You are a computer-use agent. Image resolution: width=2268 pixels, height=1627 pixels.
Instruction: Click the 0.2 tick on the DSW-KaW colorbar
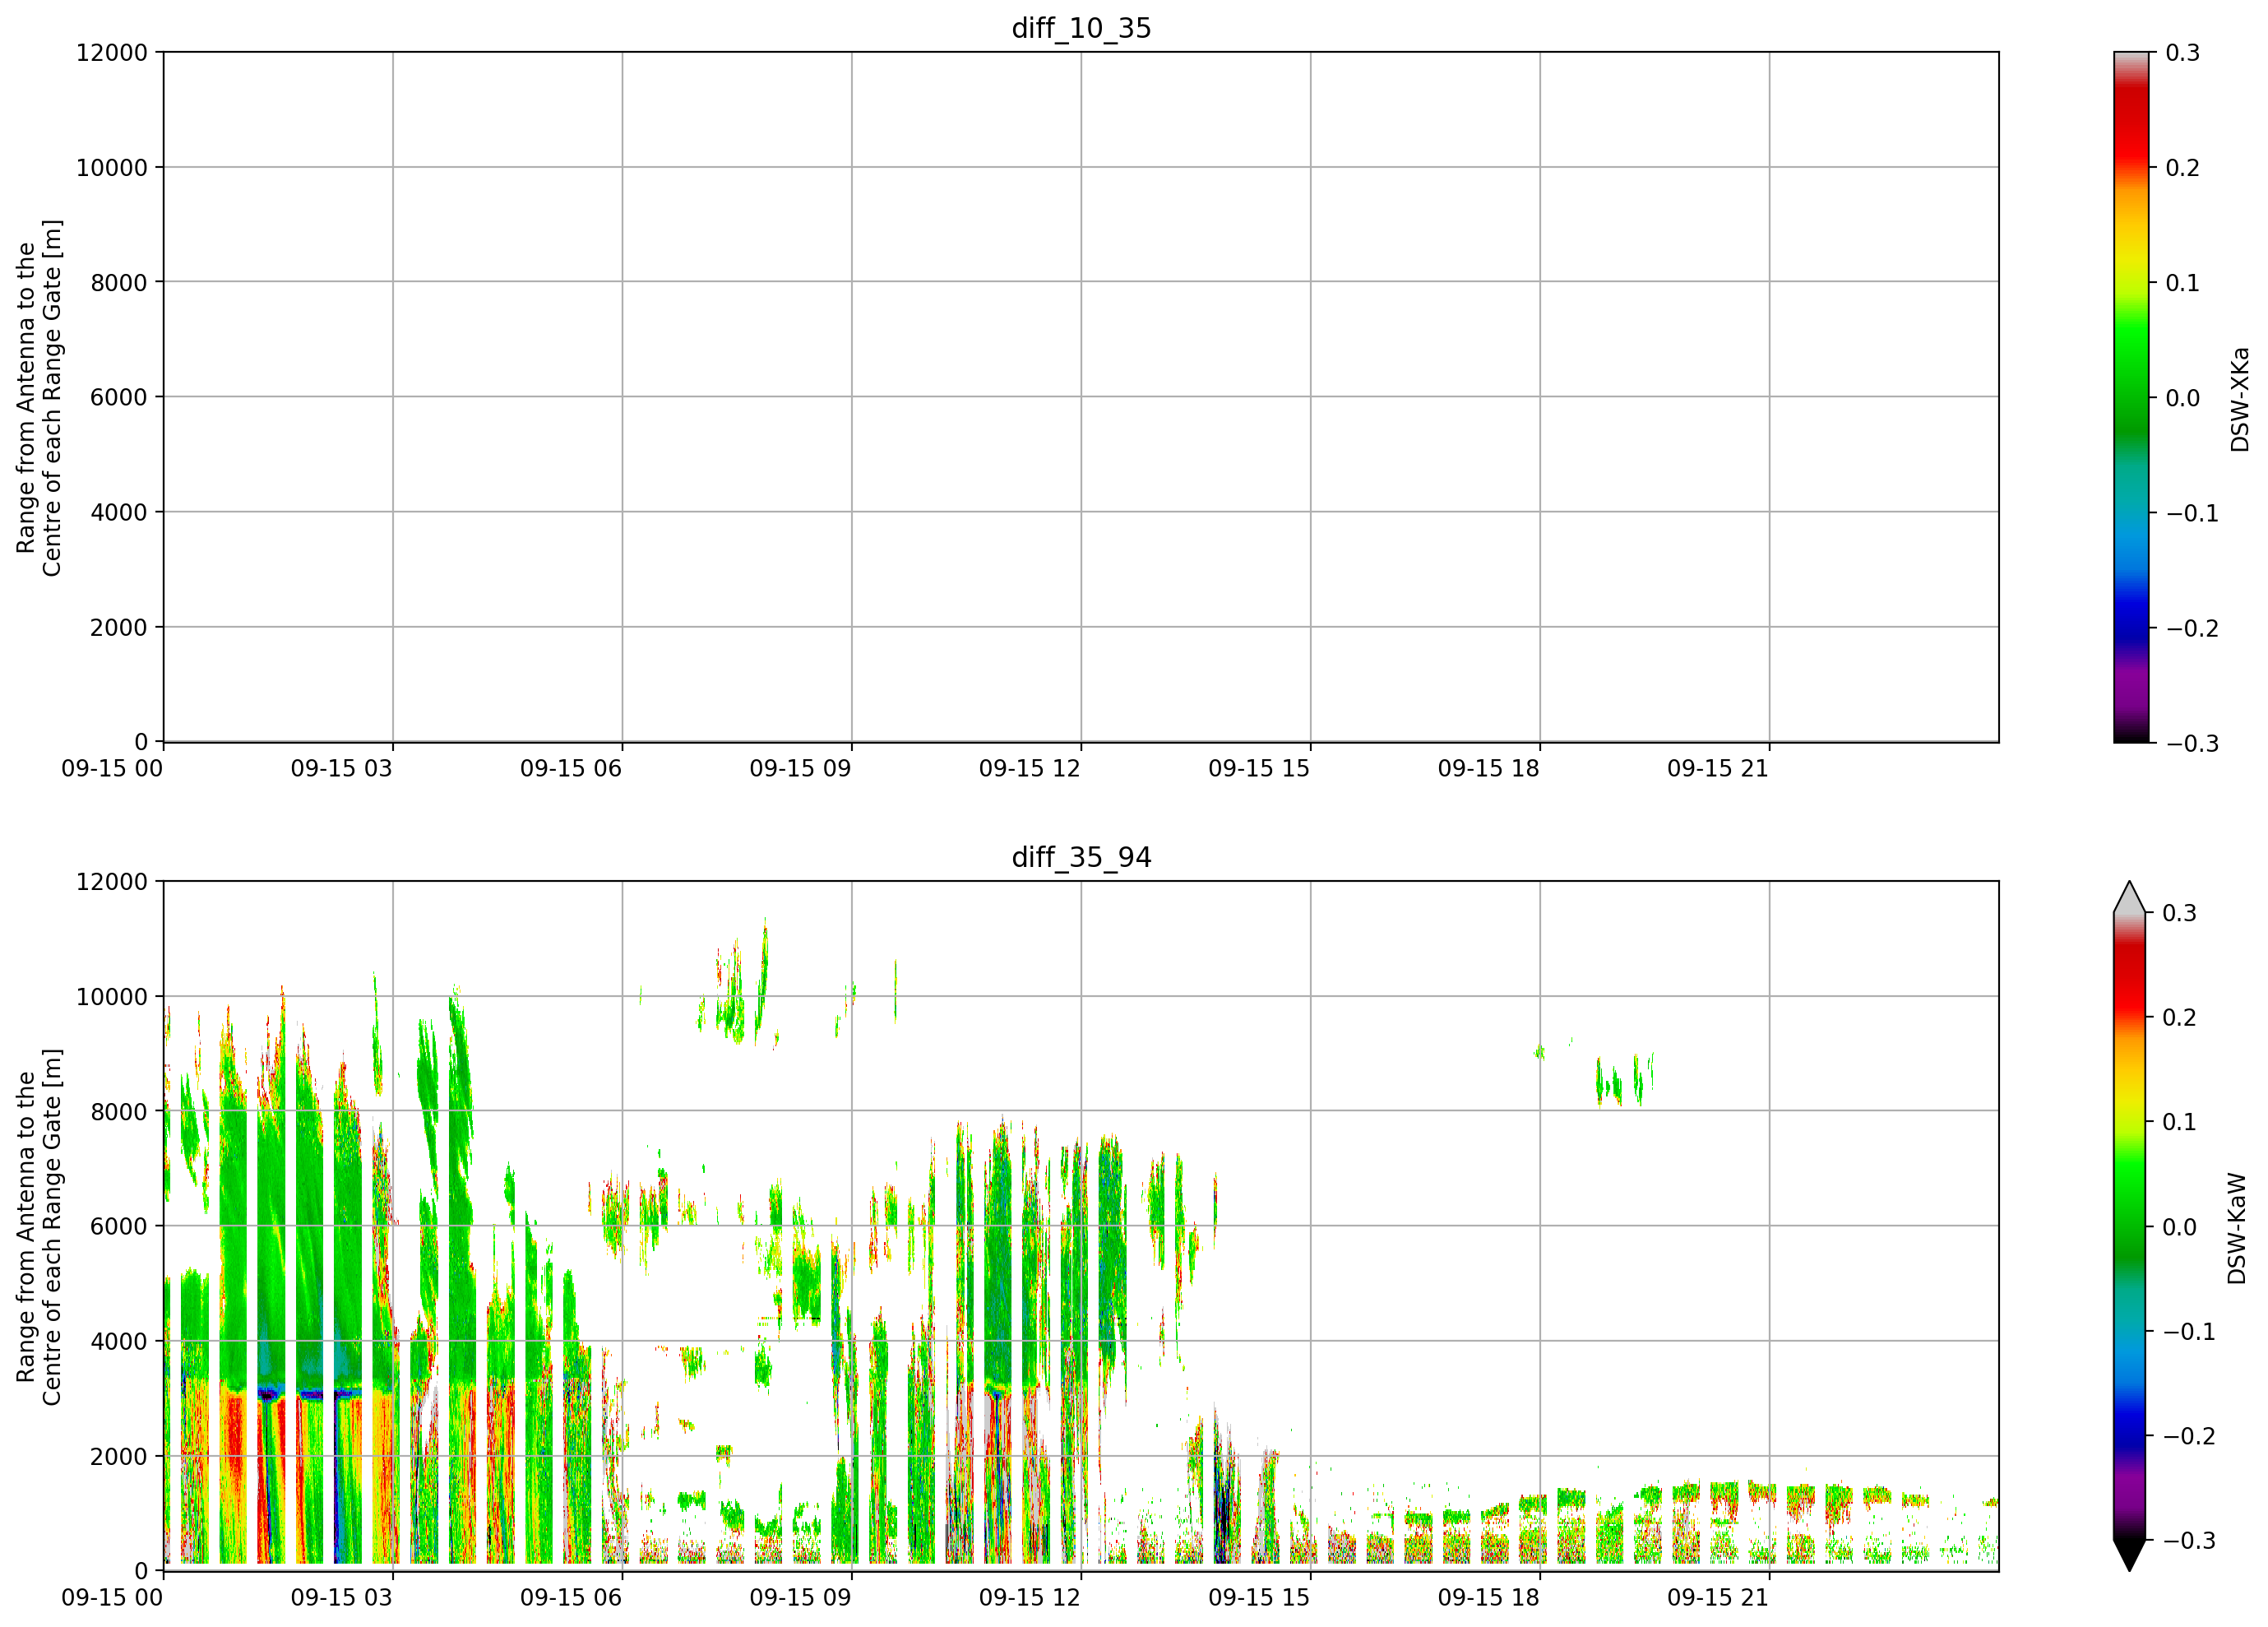tap(2180, 1017)
